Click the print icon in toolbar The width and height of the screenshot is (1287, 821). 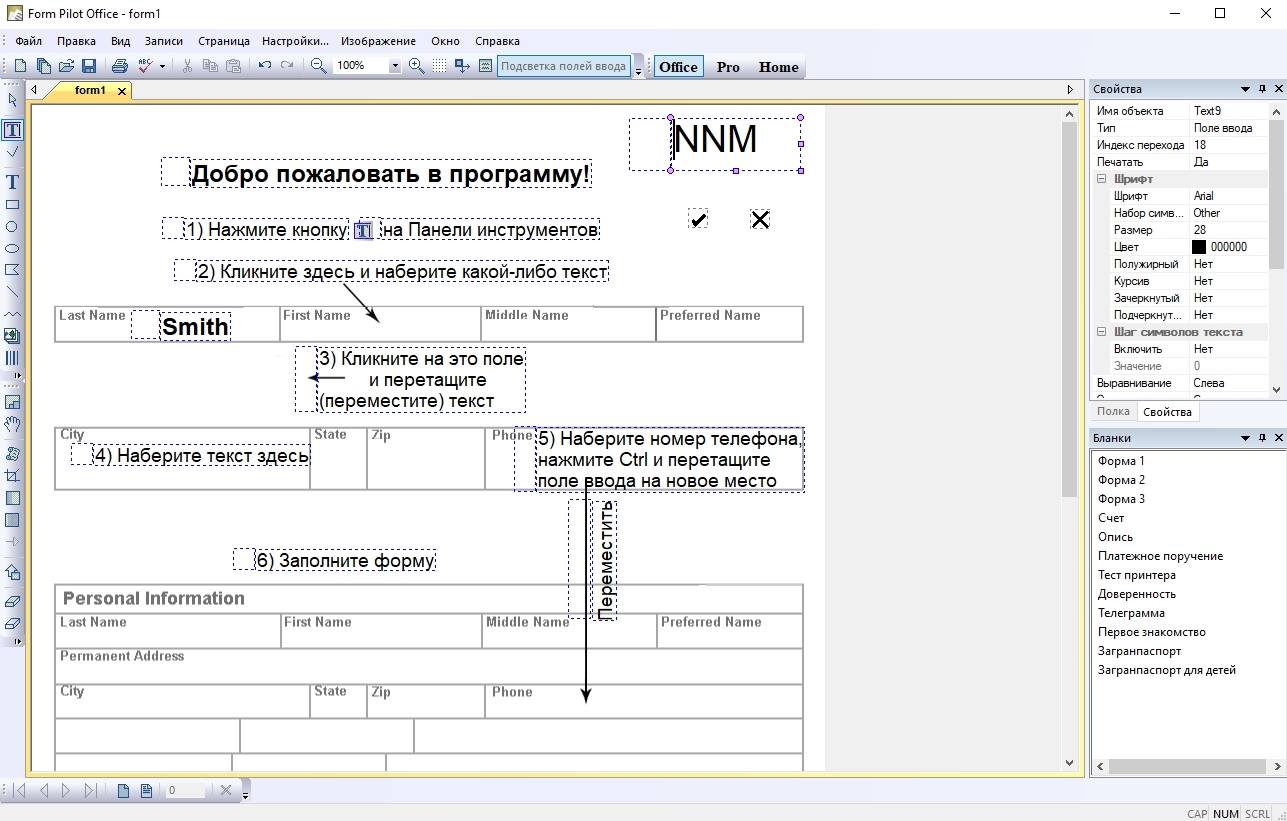tap(120, 66)
